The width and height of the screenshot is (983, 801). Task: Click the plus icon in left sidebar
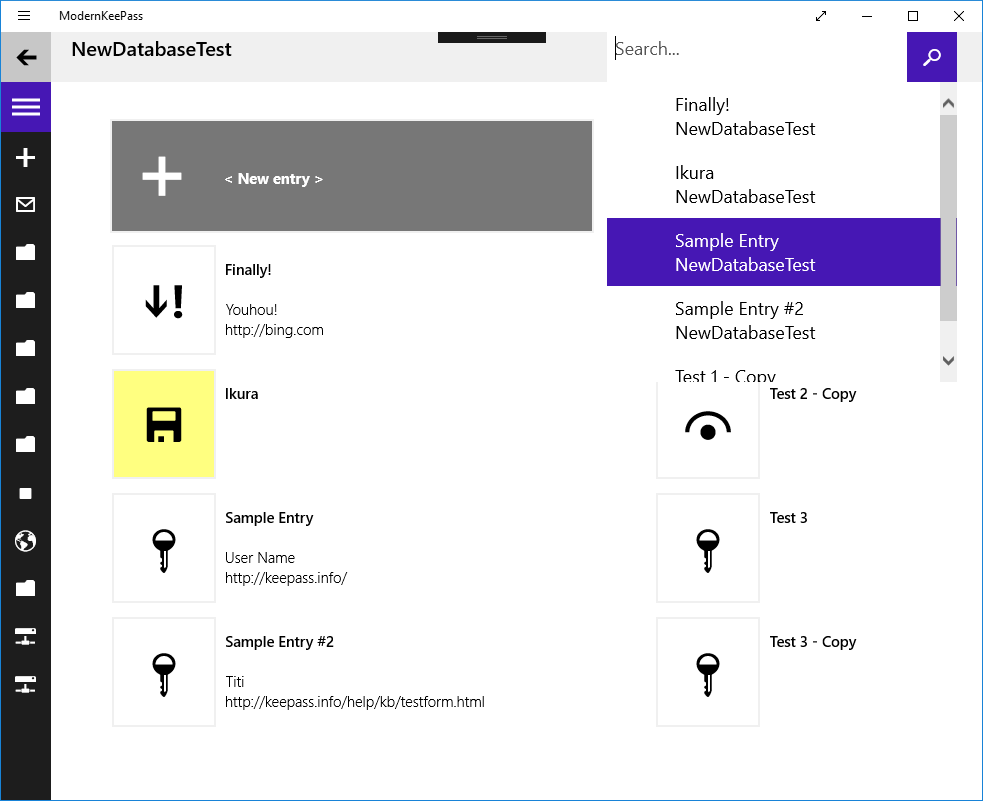[26, 157]
